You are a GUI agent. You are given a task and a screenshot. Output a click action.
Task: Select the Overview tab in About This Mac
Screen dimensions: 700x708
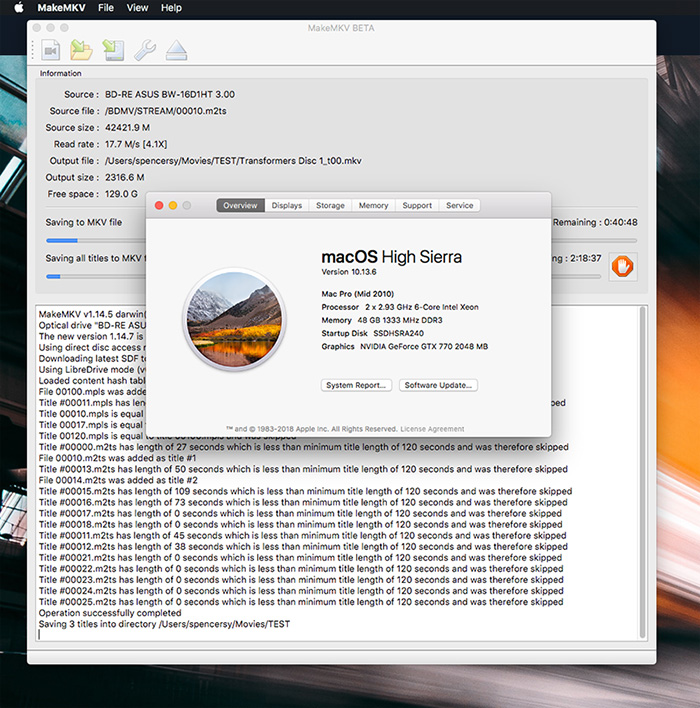(x=240, y=205)
